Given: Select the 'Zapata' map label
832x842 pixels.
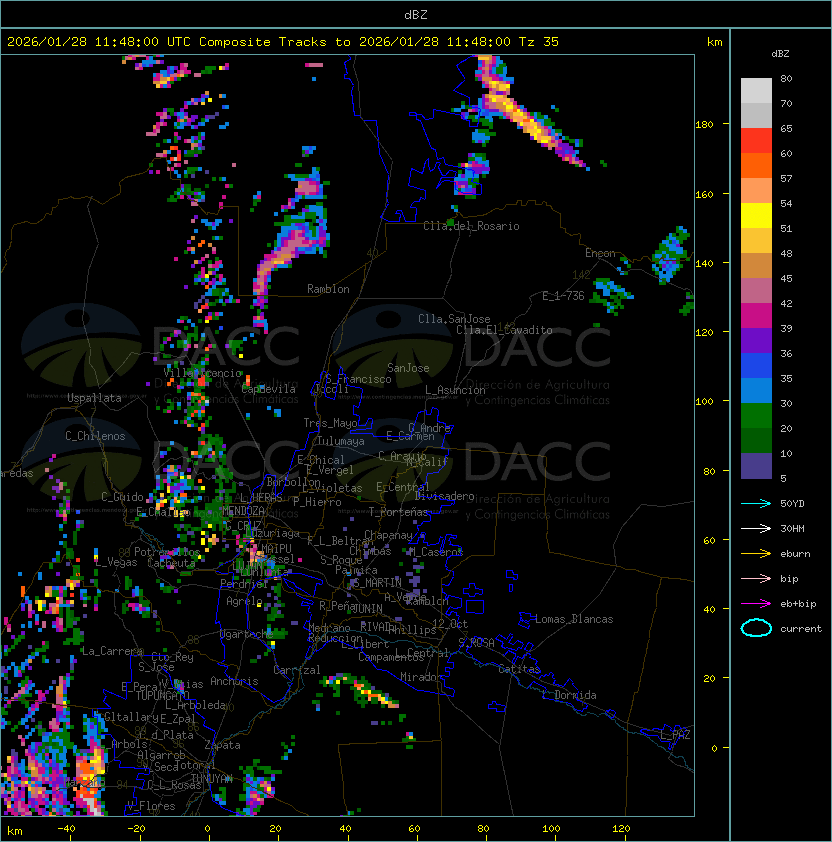Looking at the screenshot, I should (x=222, y=745).
